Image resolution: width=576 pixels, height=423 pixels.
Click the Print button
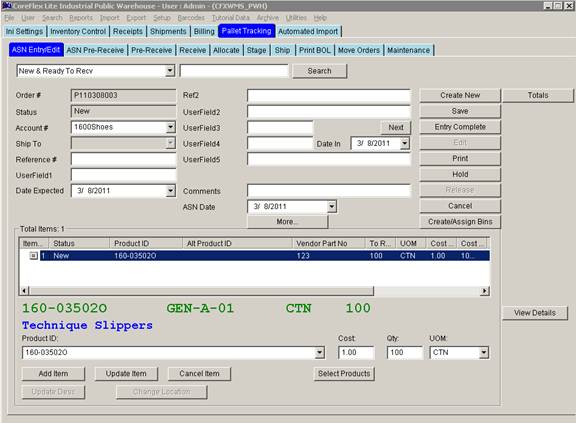coord(460,158)
